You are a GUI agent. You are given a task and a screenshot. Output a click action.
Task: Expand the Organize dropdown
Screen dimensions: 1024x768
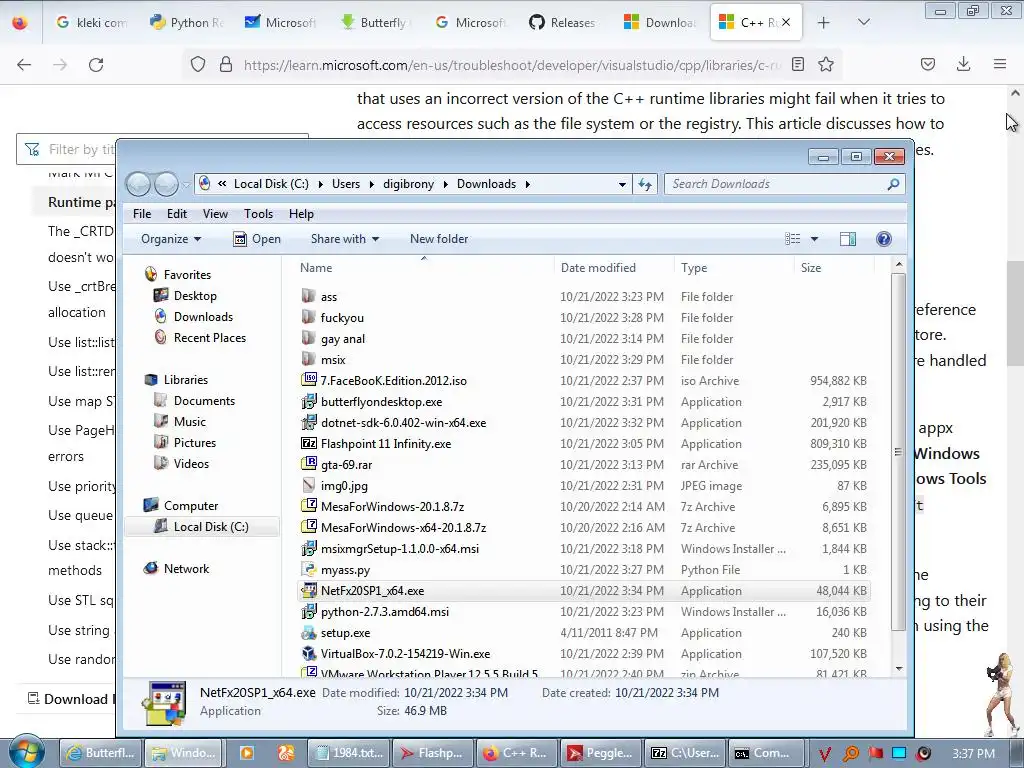click(x=170, y=239)
